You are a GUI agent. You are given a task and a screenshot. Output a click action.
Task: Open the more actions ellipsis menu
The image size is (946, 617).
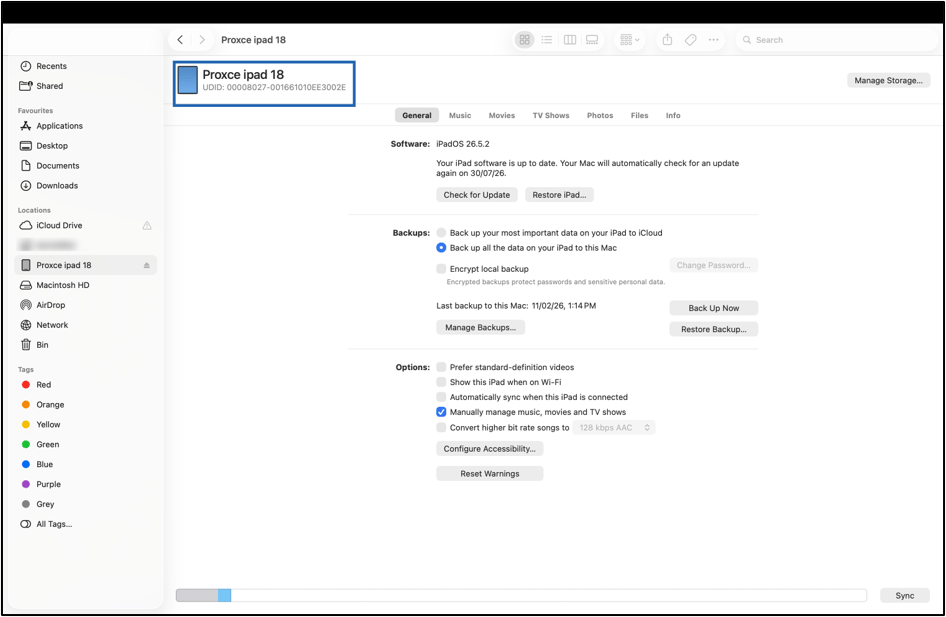[x=714, y=40]
